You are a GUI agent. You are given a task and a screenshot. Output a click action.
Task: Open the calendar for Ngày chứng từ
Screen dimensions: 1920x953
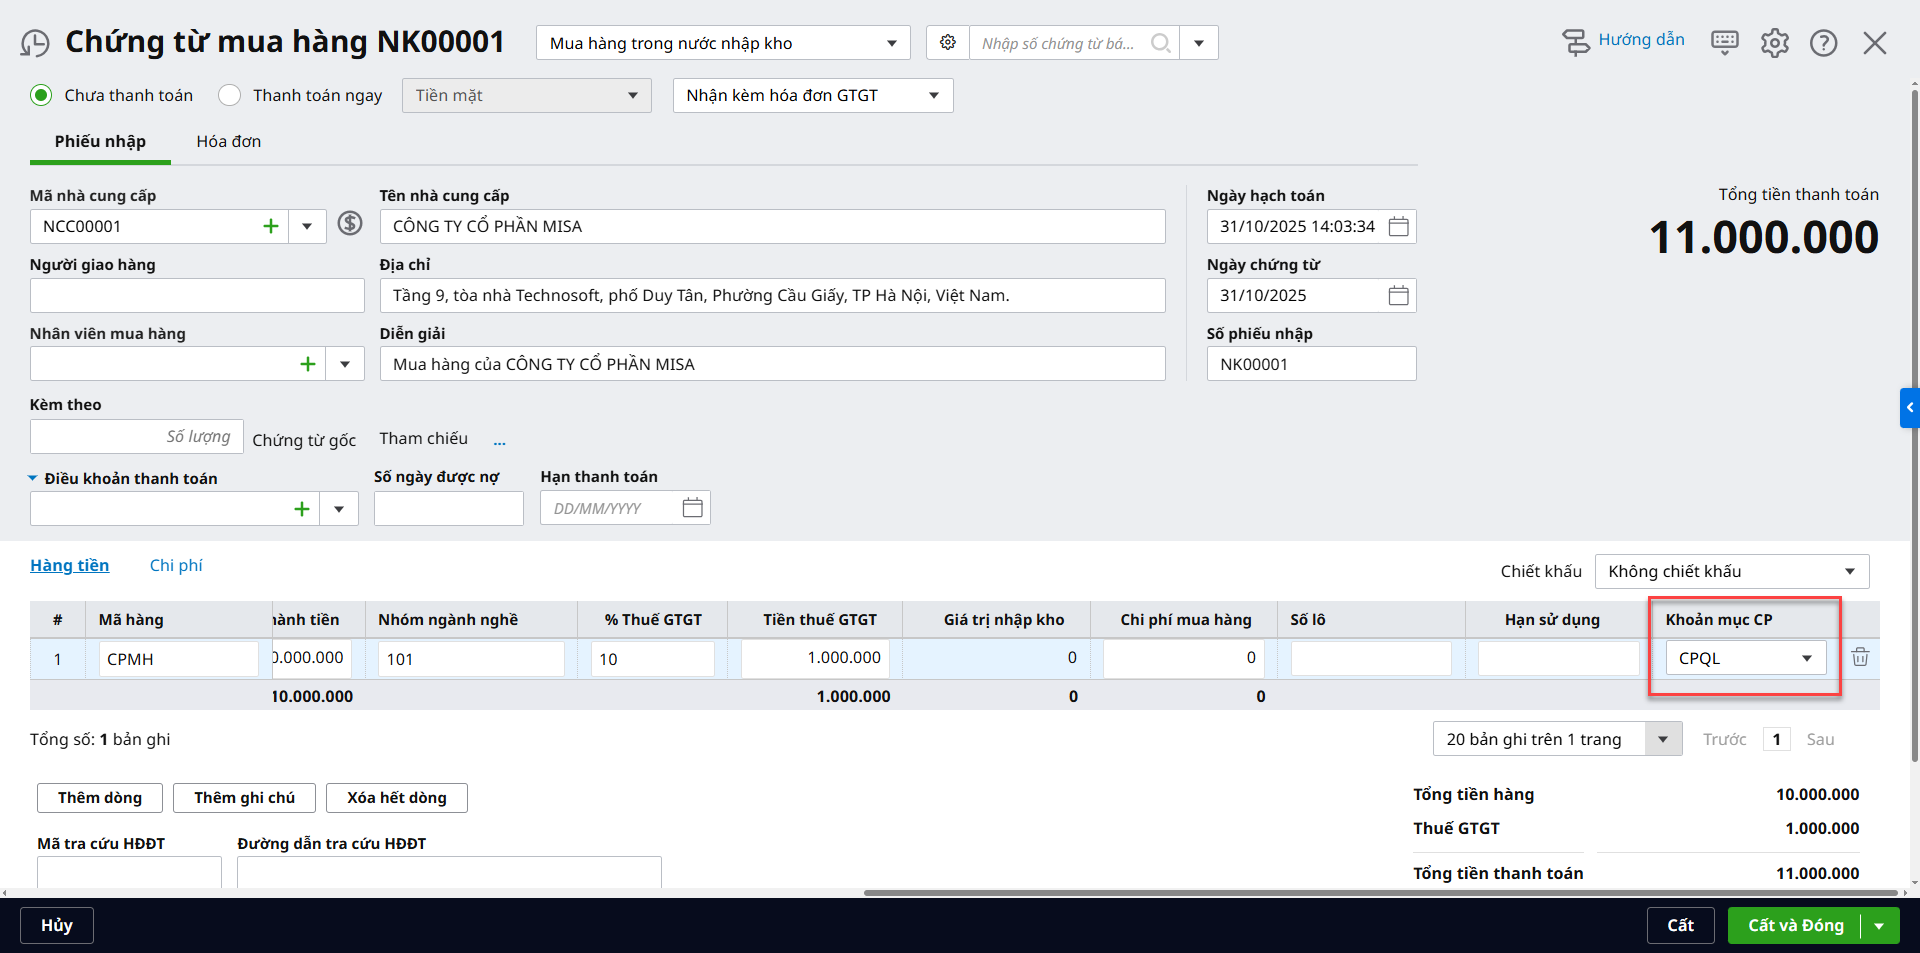1398,296
